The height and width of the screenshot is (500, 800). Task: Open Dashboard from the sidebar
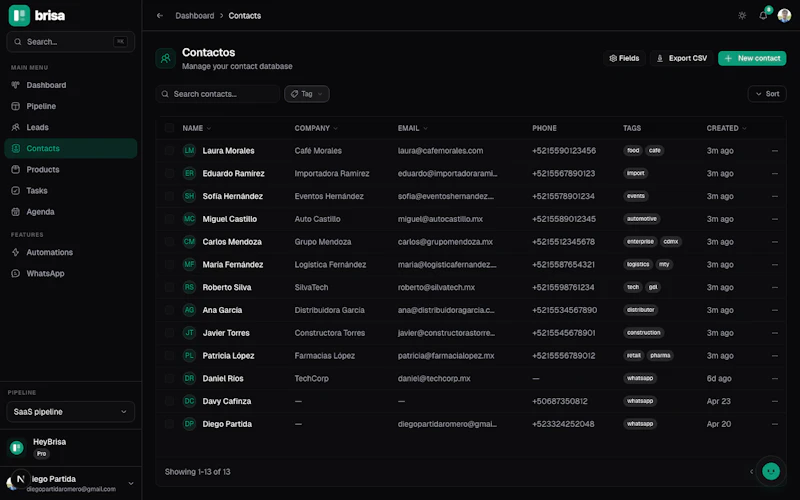click(x=70, y=85)
